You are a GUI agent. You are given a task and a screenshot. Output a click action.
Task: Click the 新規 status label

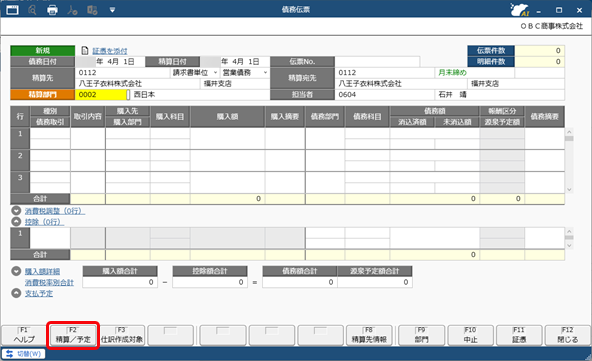click(43, 51)
